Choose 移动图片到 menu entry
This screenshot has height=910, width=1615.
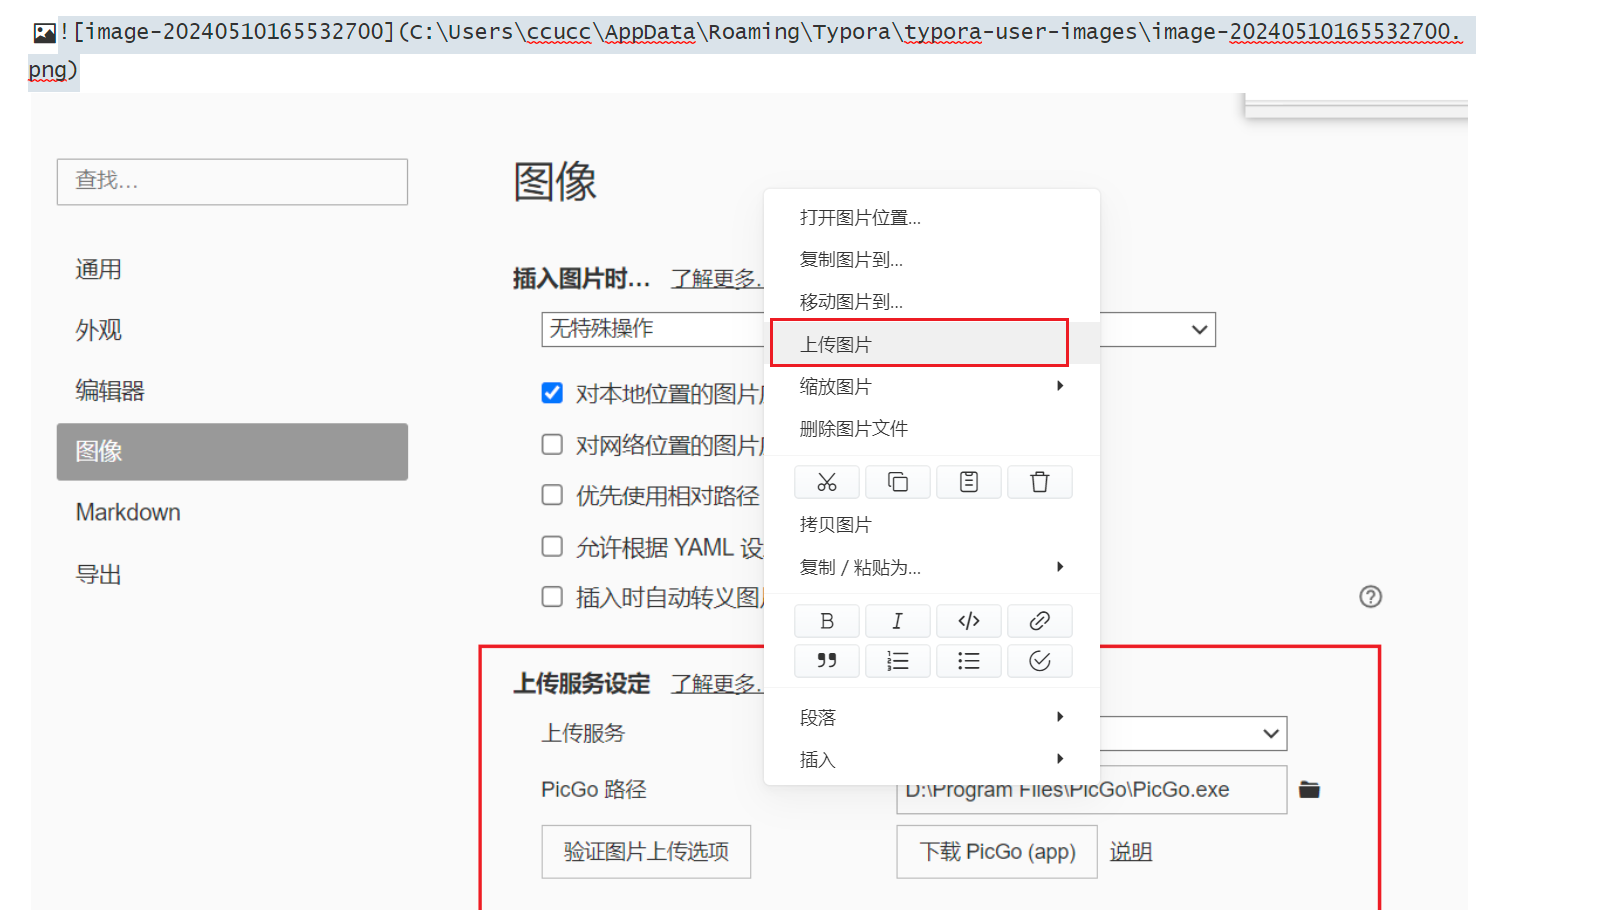click(x=932, y=301)
